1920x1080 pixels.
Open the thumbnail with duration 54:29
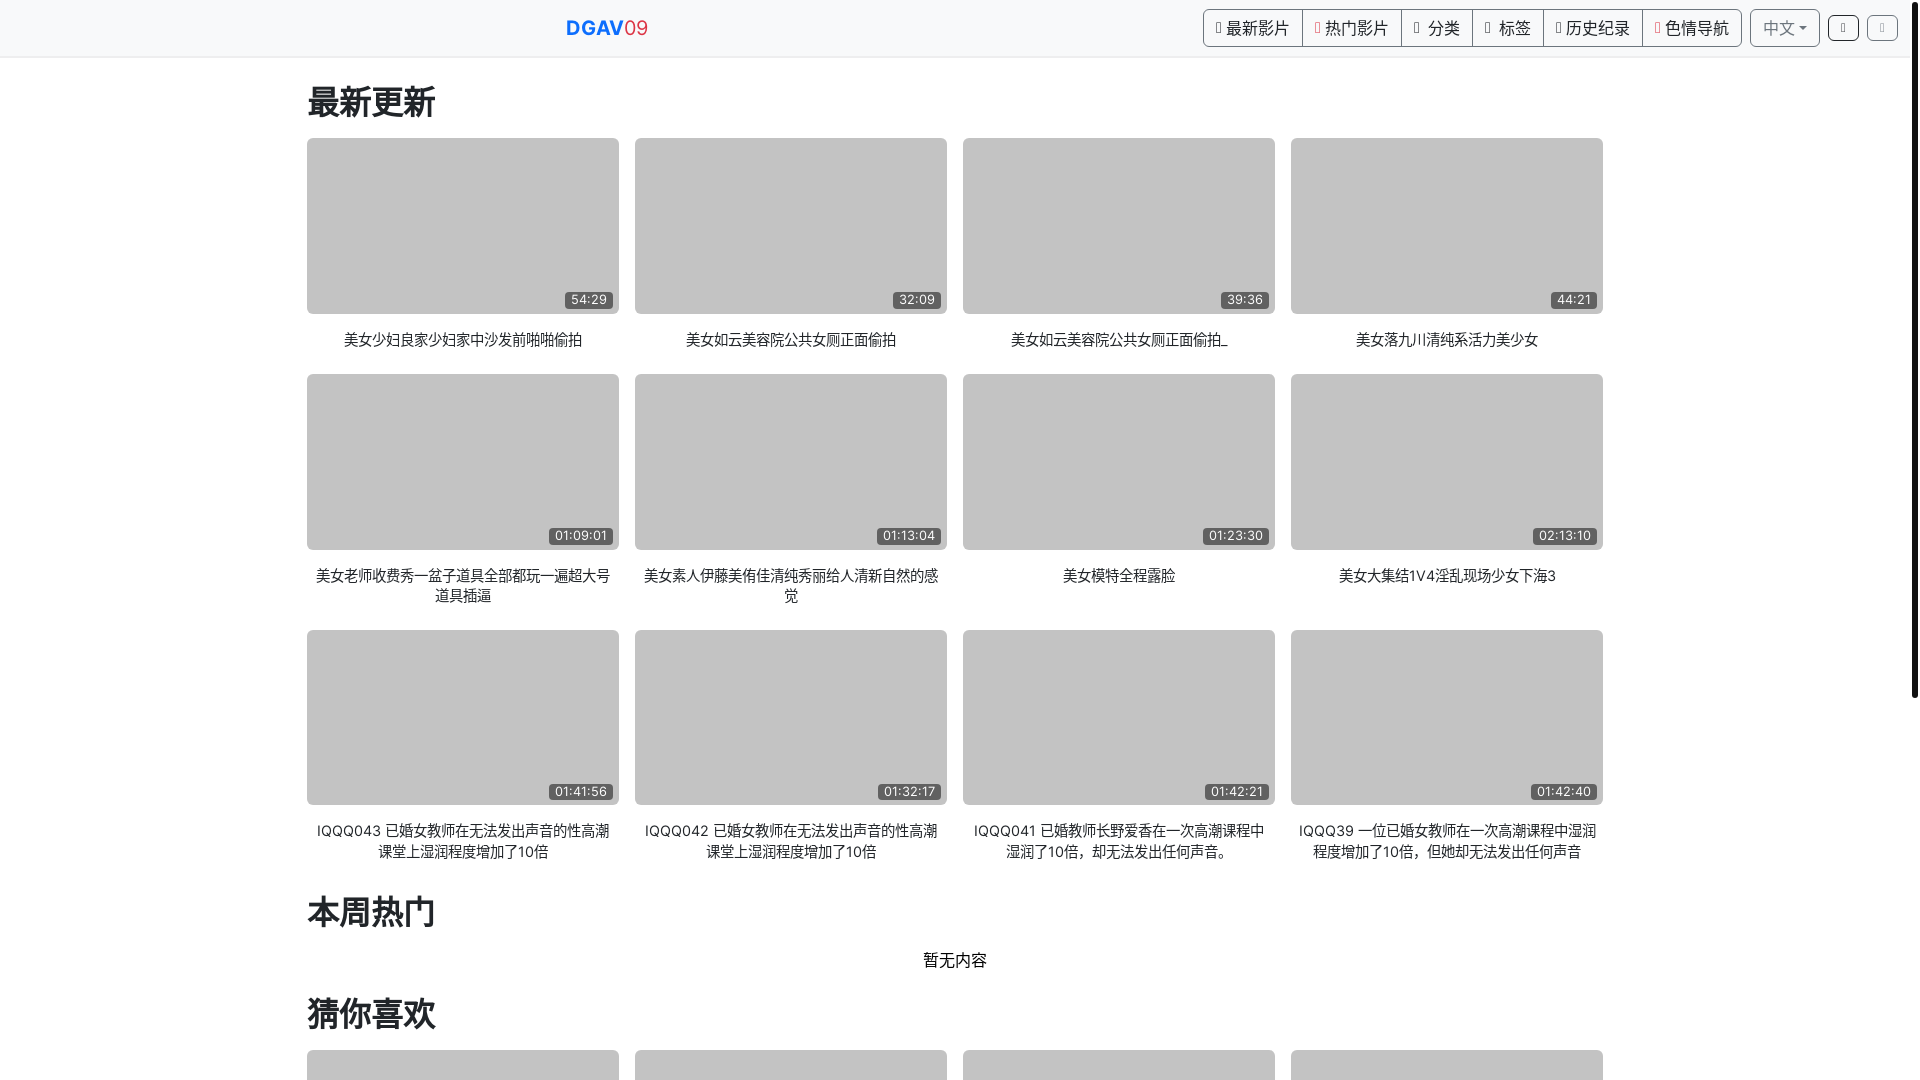(463, 226)
